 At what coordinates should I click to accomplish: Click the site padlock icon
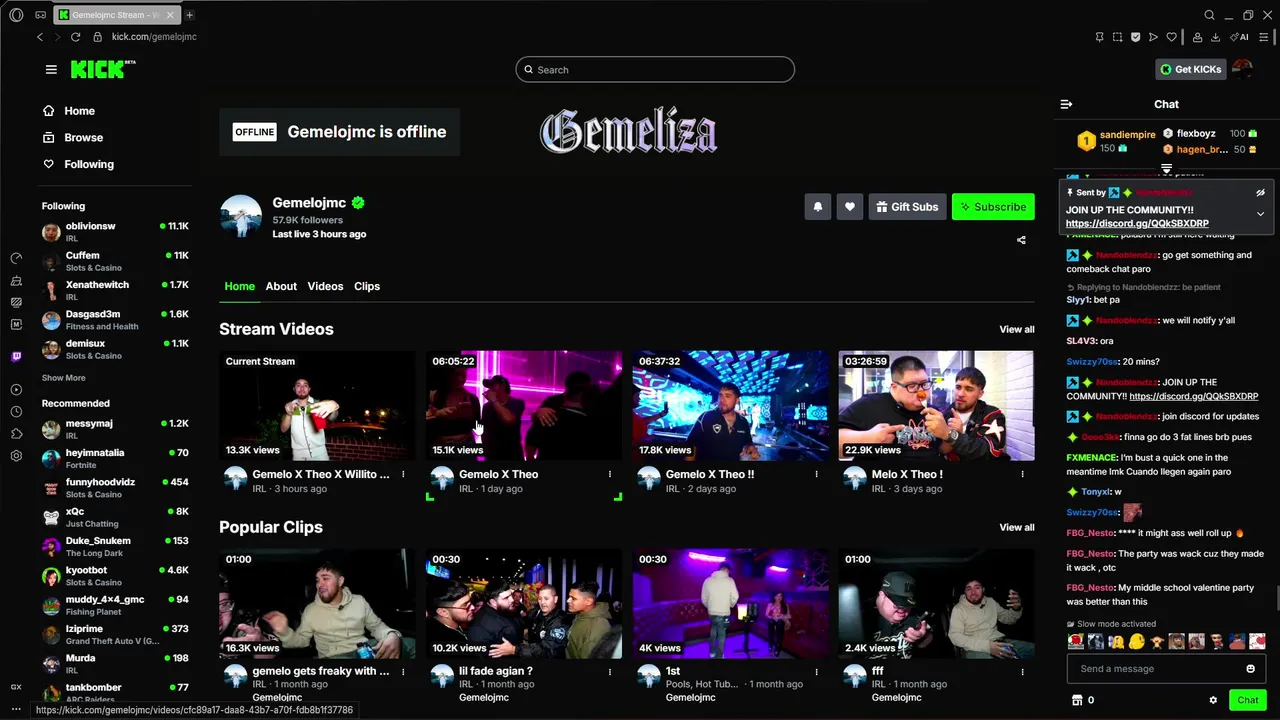point(97,37)
